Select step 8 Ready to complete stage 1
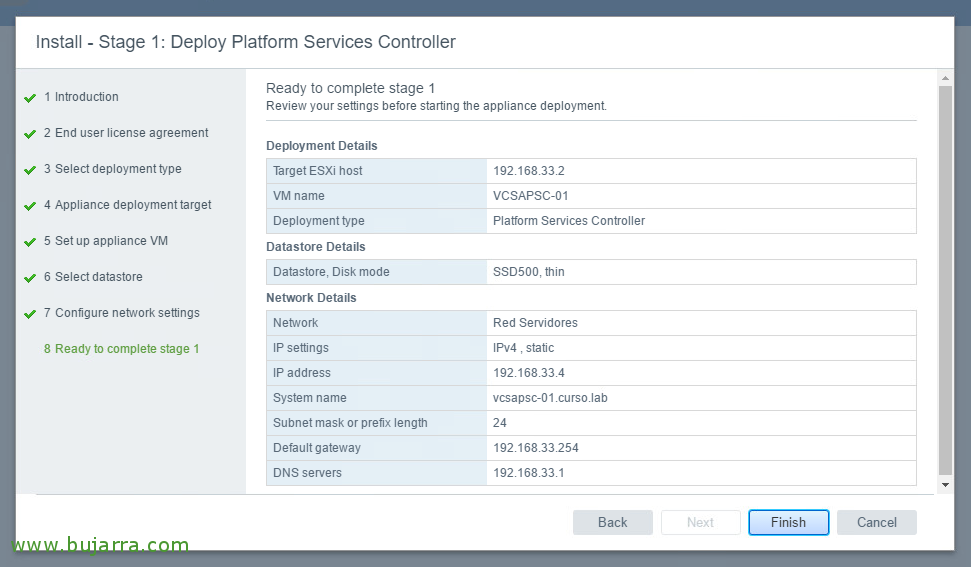The height and width of the screenshot is (567, 971). coord(121,348)
